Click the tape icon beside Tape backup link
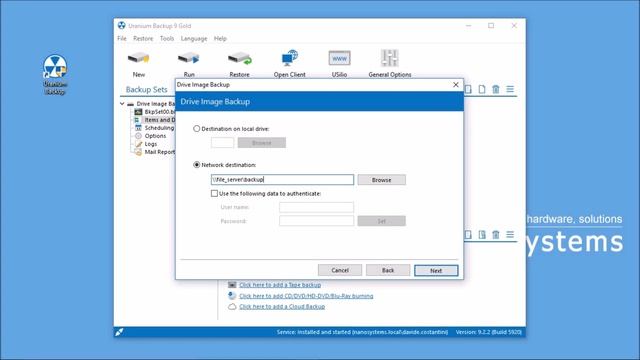The height and width of the screenshot is (360, 640). point(232,284)
